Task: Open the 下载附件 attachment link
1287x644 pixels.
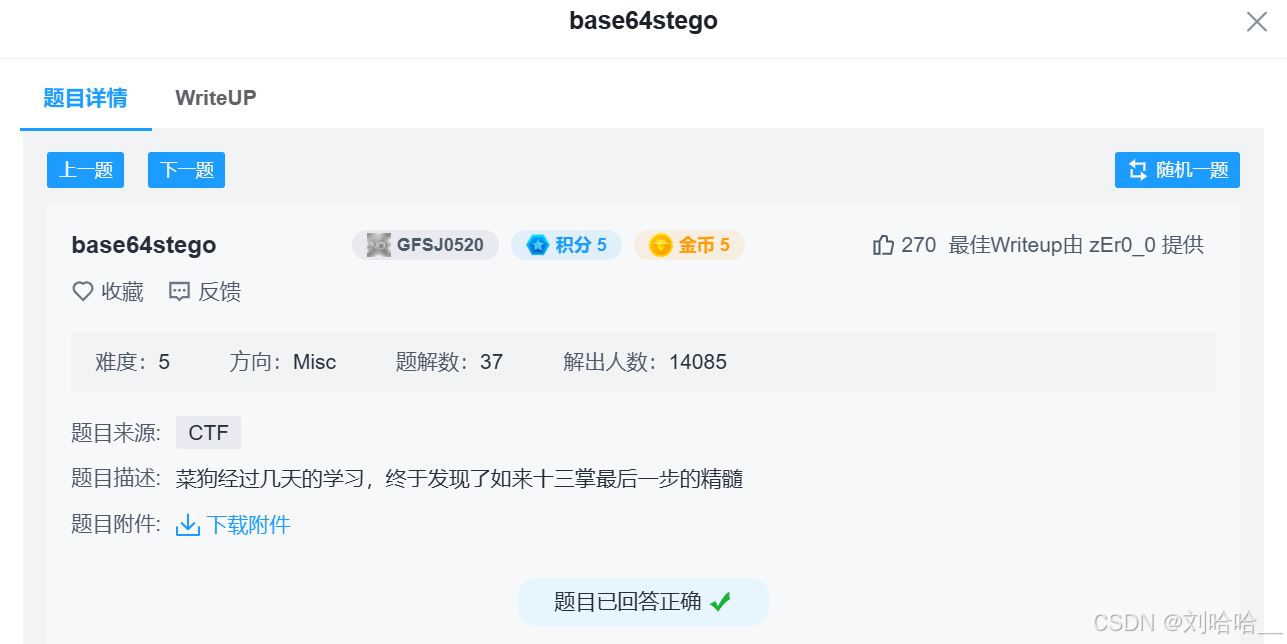Action: click(249, 524)
